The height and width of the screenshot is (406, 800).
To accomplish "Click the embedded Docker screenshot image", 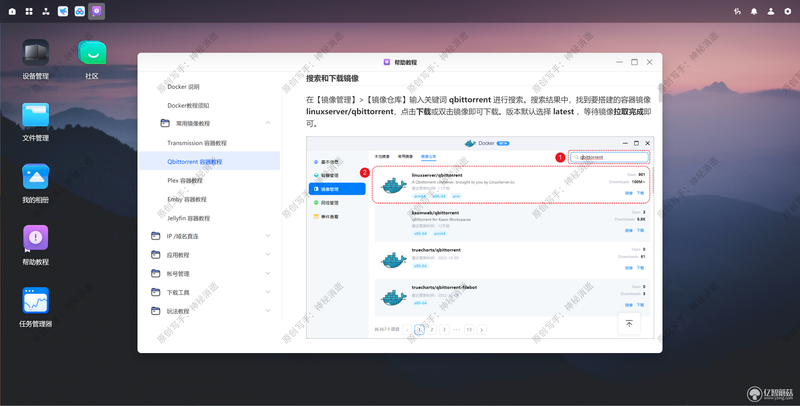I will point(480,237).
